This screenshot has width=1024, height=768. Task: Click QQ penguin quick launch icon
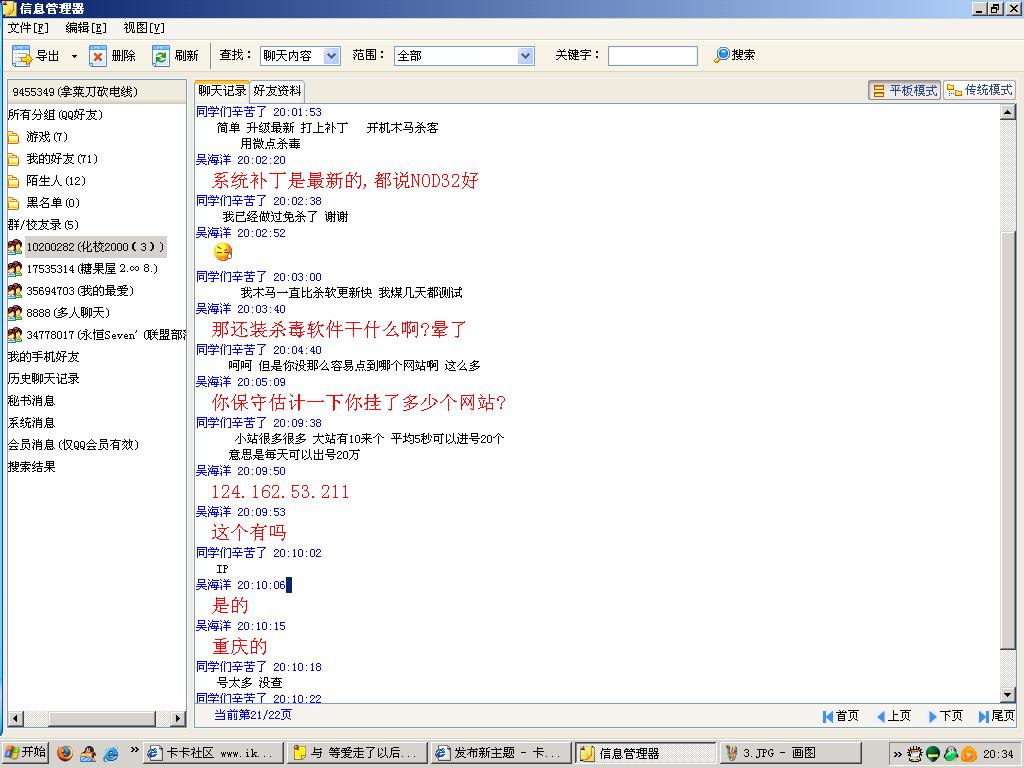(88, 753)
